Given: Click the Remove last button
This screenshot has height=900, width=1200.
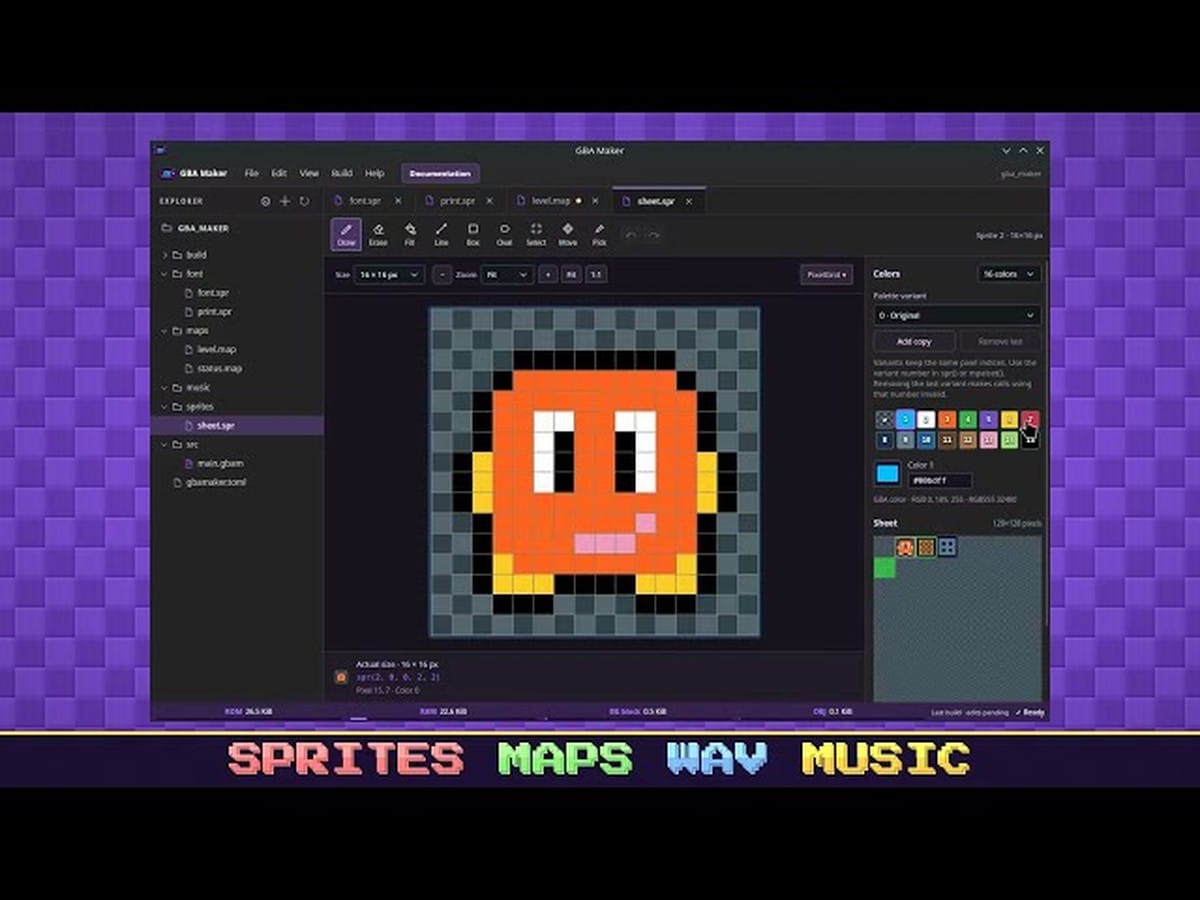Looking at the screenshot, I should 999,341.
